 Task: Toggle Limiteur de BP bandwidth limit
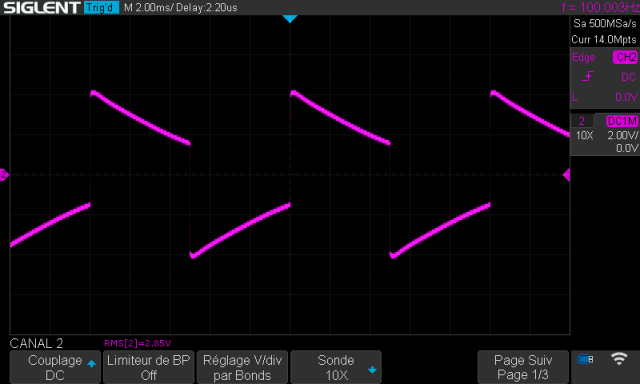click(x=149, y=367)
